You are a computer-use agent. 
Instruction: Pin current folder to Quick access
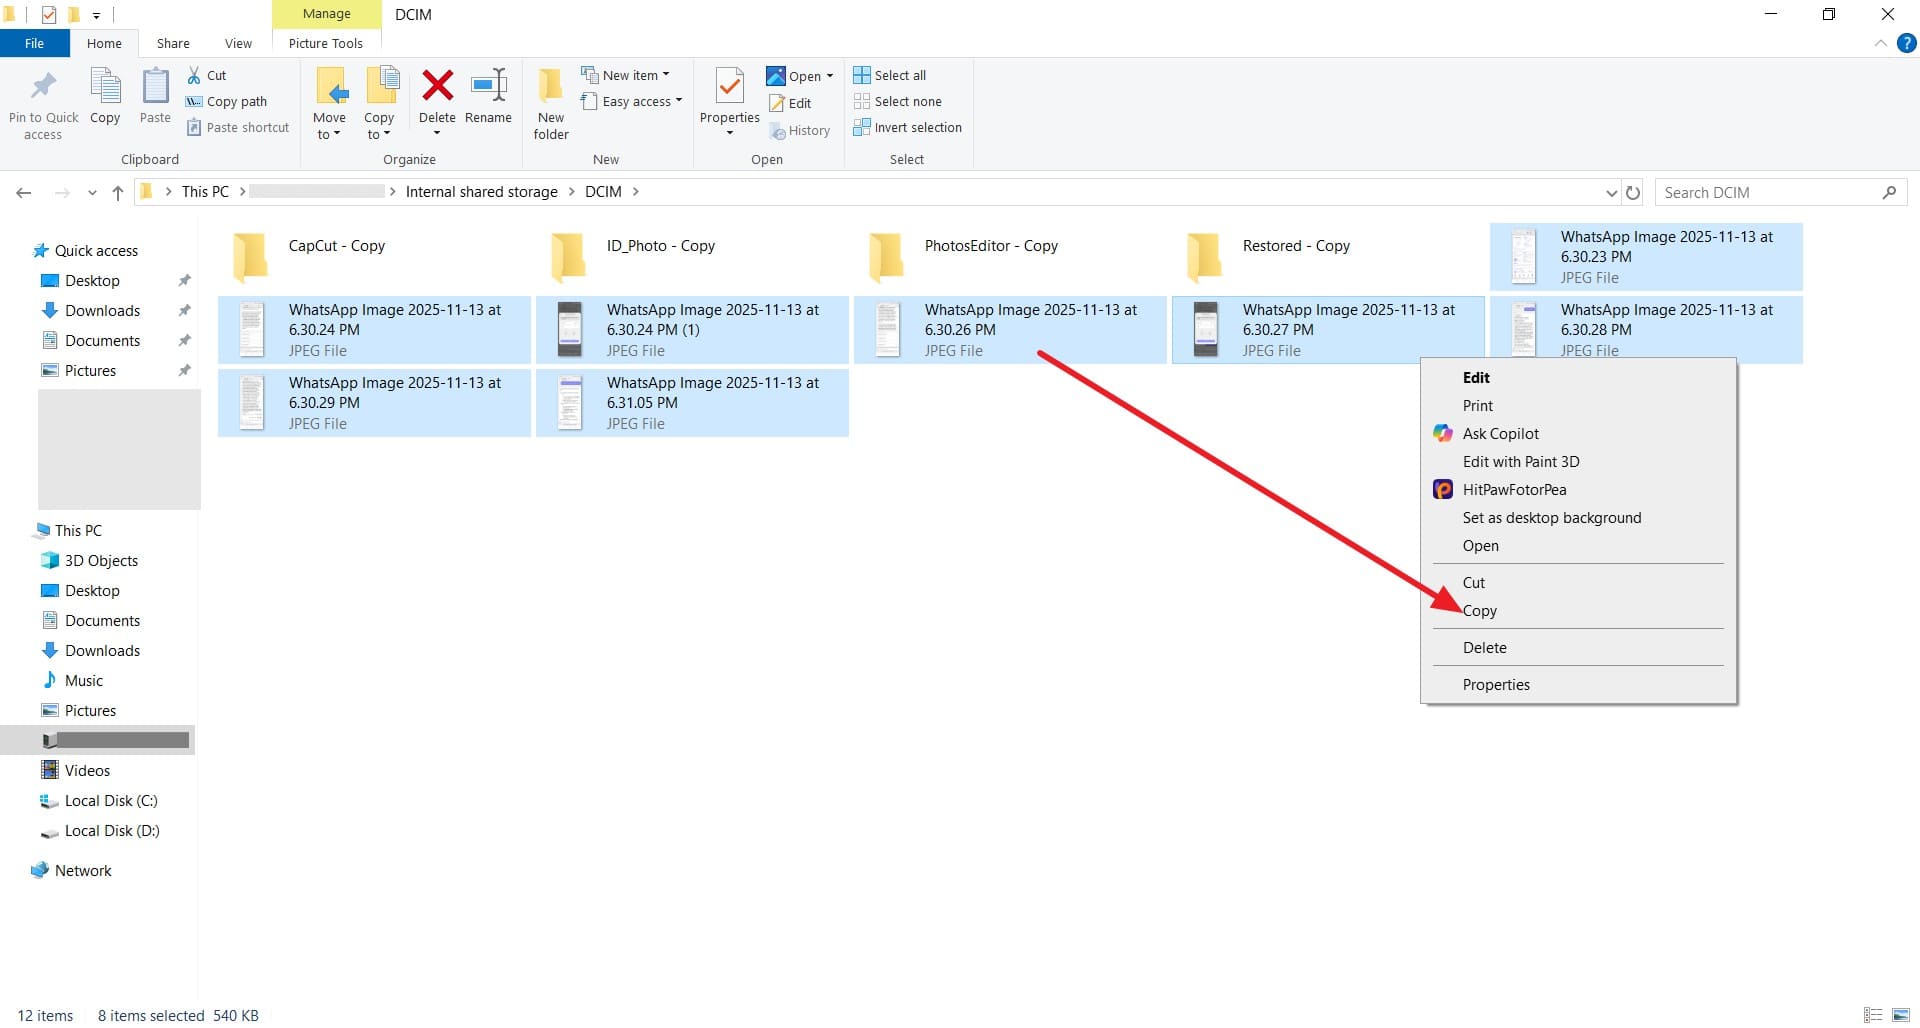(x=42, y=103)
